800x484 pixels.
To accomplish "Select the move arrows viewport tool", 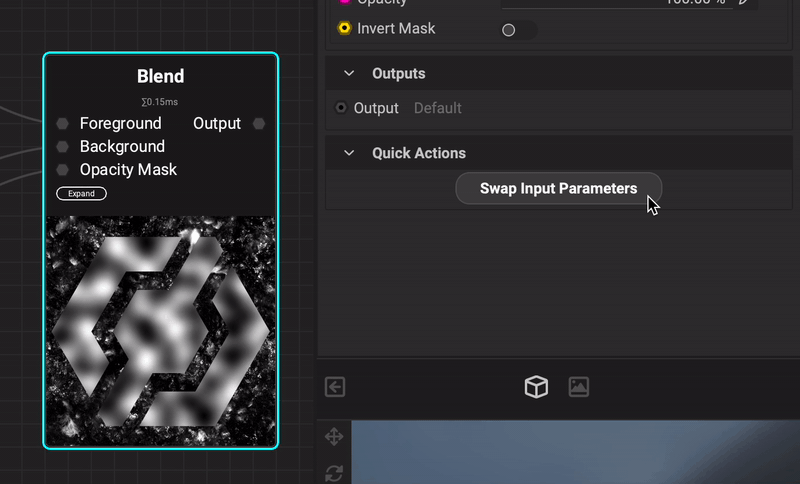I will pyautogui.click(x=334, y=437).
